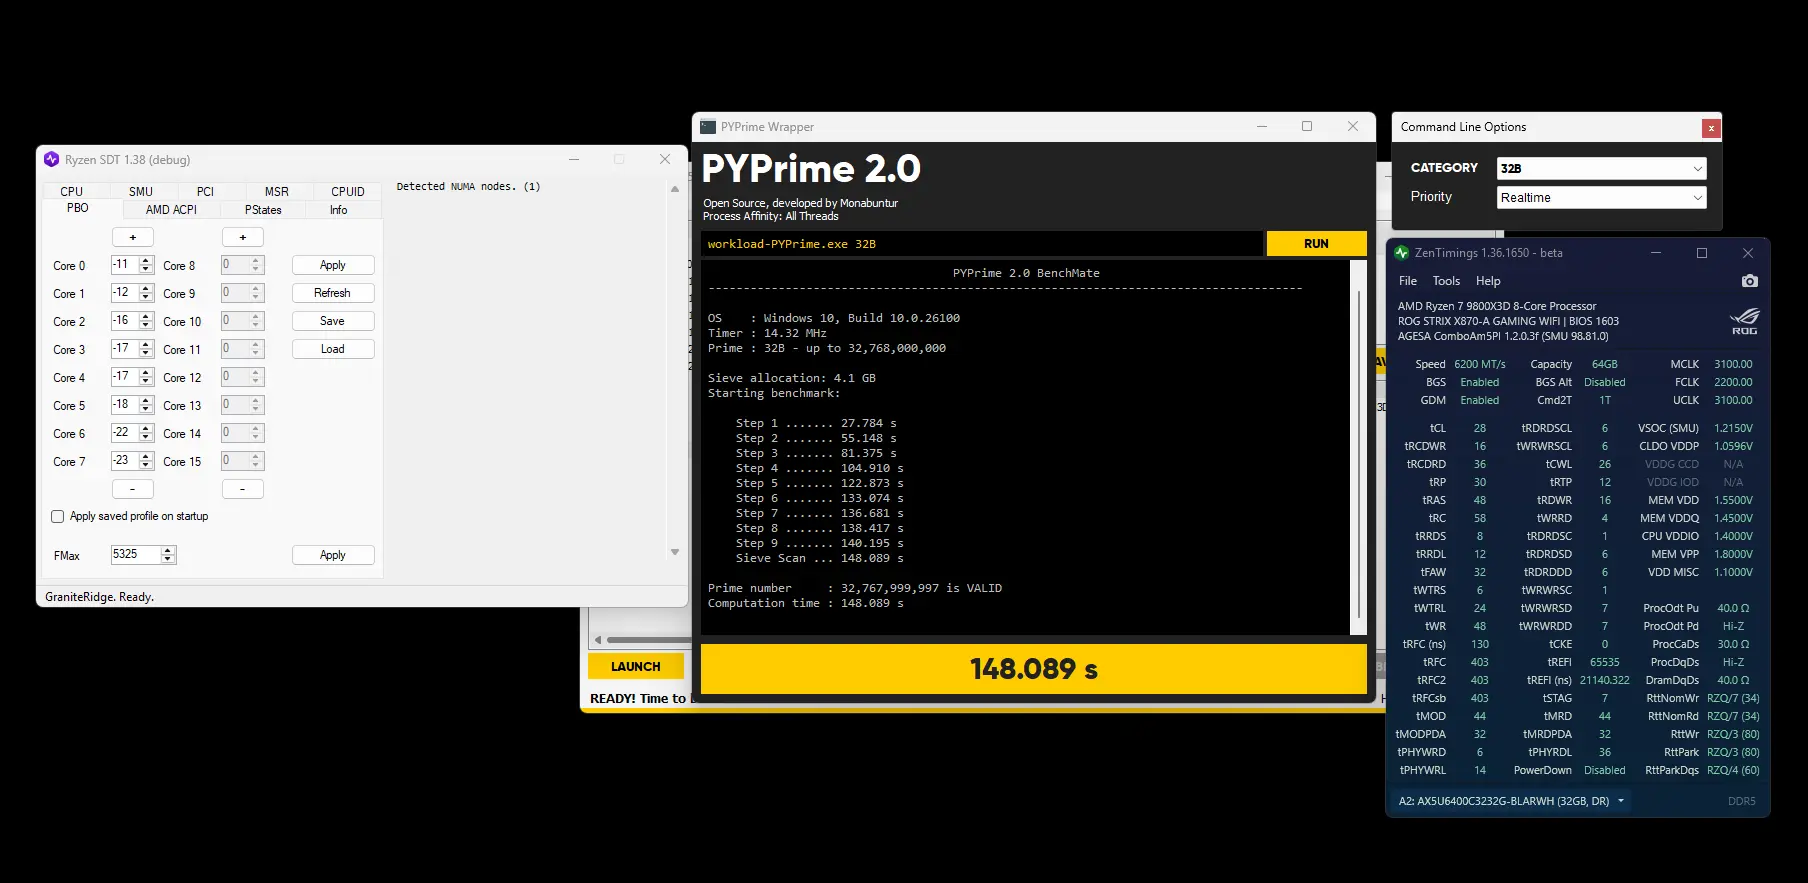Open the Help menu in ZenTimings

pos(1488,281)
